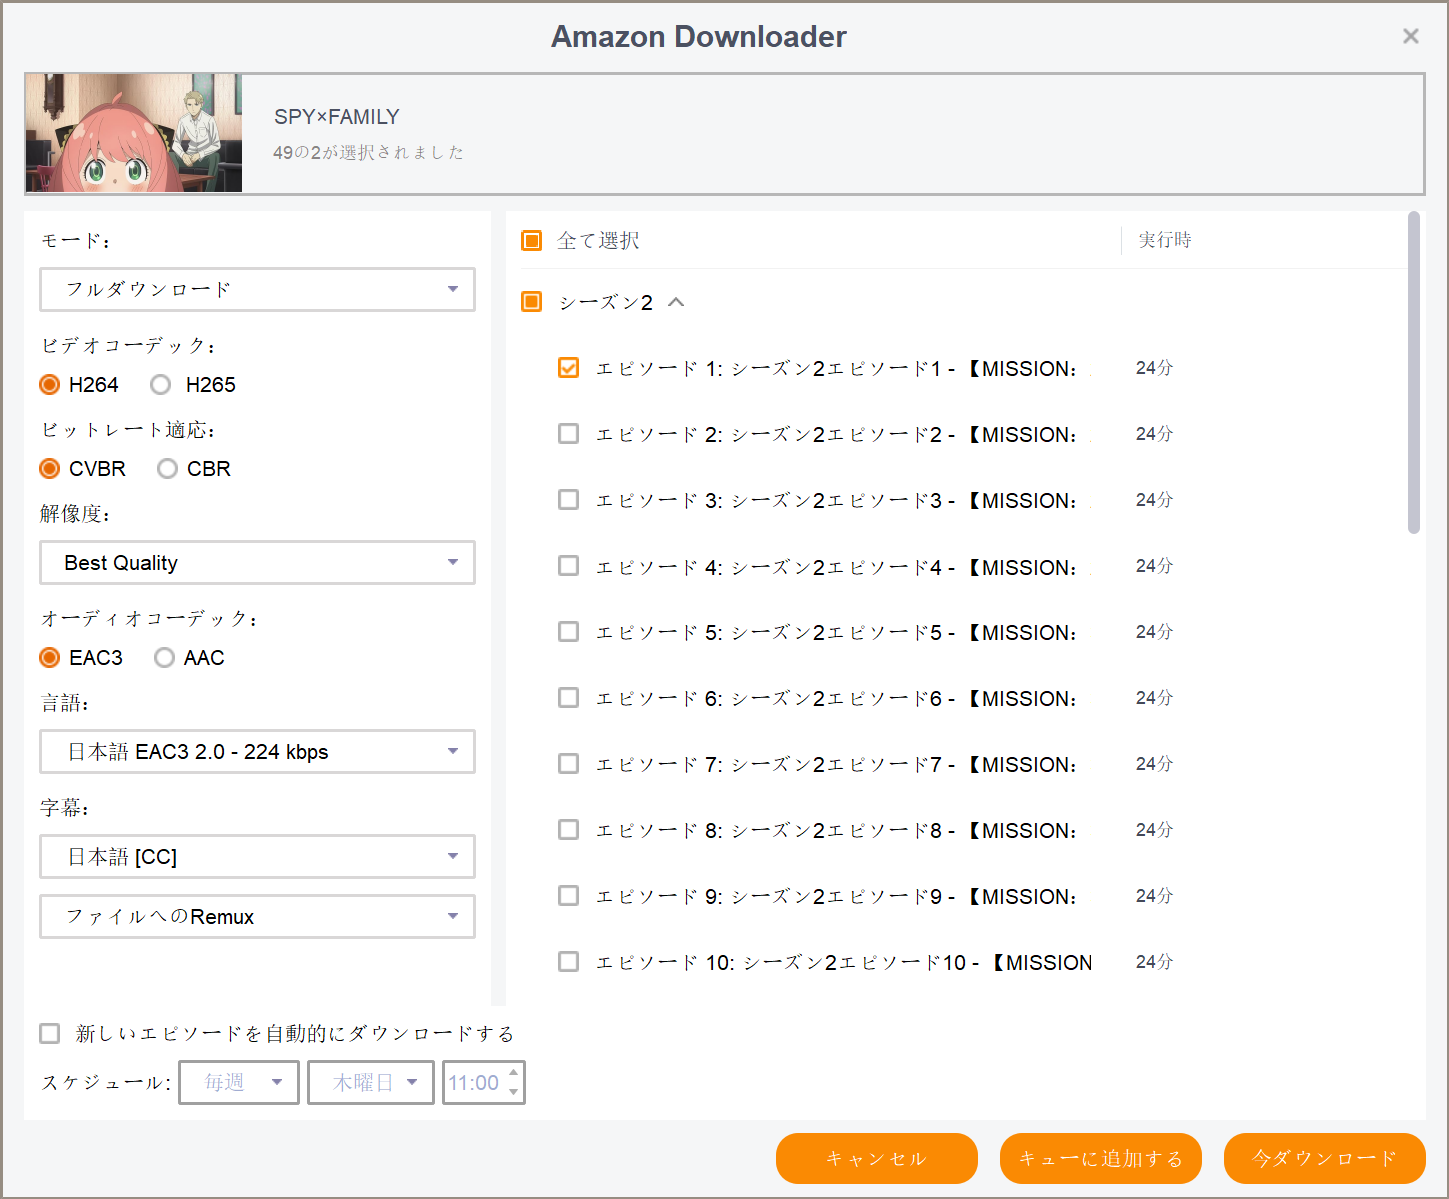Select EAC3 audio codec
Image resolution: width=1449 pixels, height=1199 pixels.
pos(49,658)
